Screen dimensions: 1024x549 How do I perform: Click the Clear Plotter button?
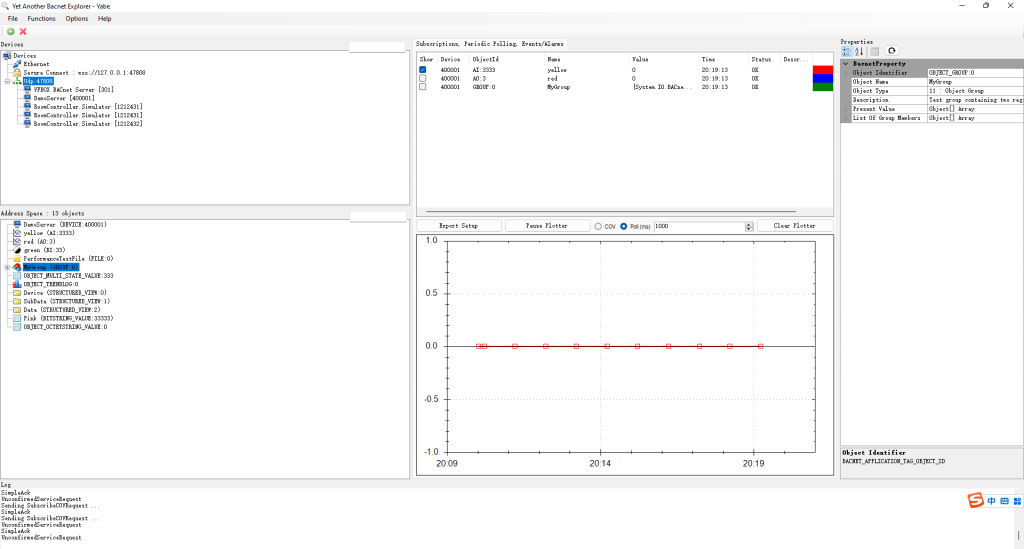tap(794, 226)
